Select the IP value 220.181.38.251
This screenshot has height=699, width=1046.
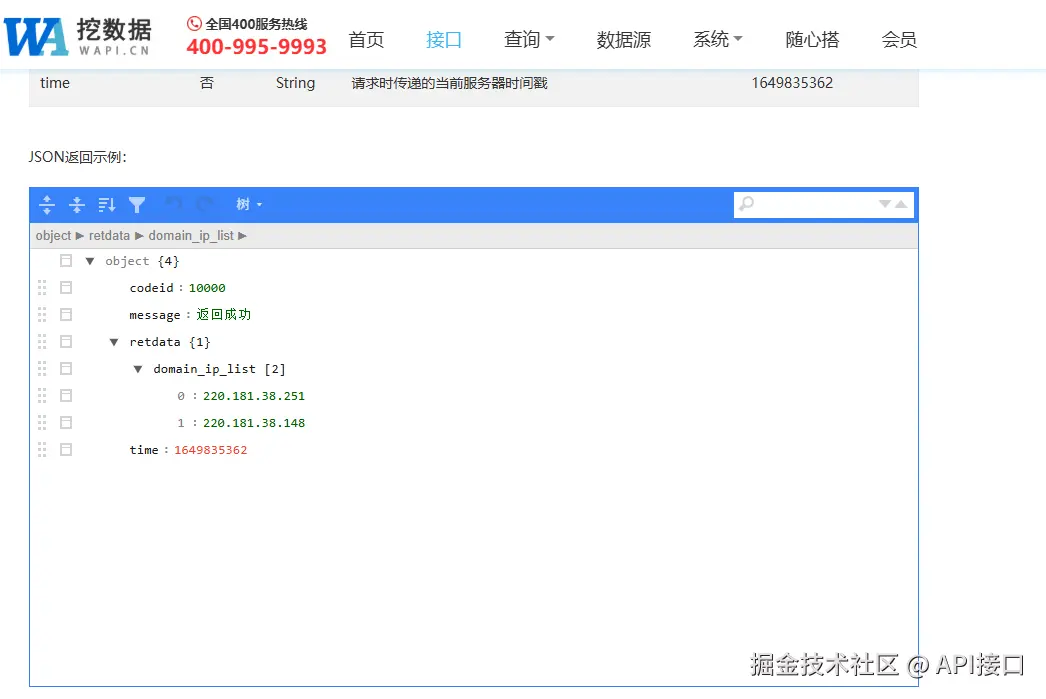[x=253, y=396]
